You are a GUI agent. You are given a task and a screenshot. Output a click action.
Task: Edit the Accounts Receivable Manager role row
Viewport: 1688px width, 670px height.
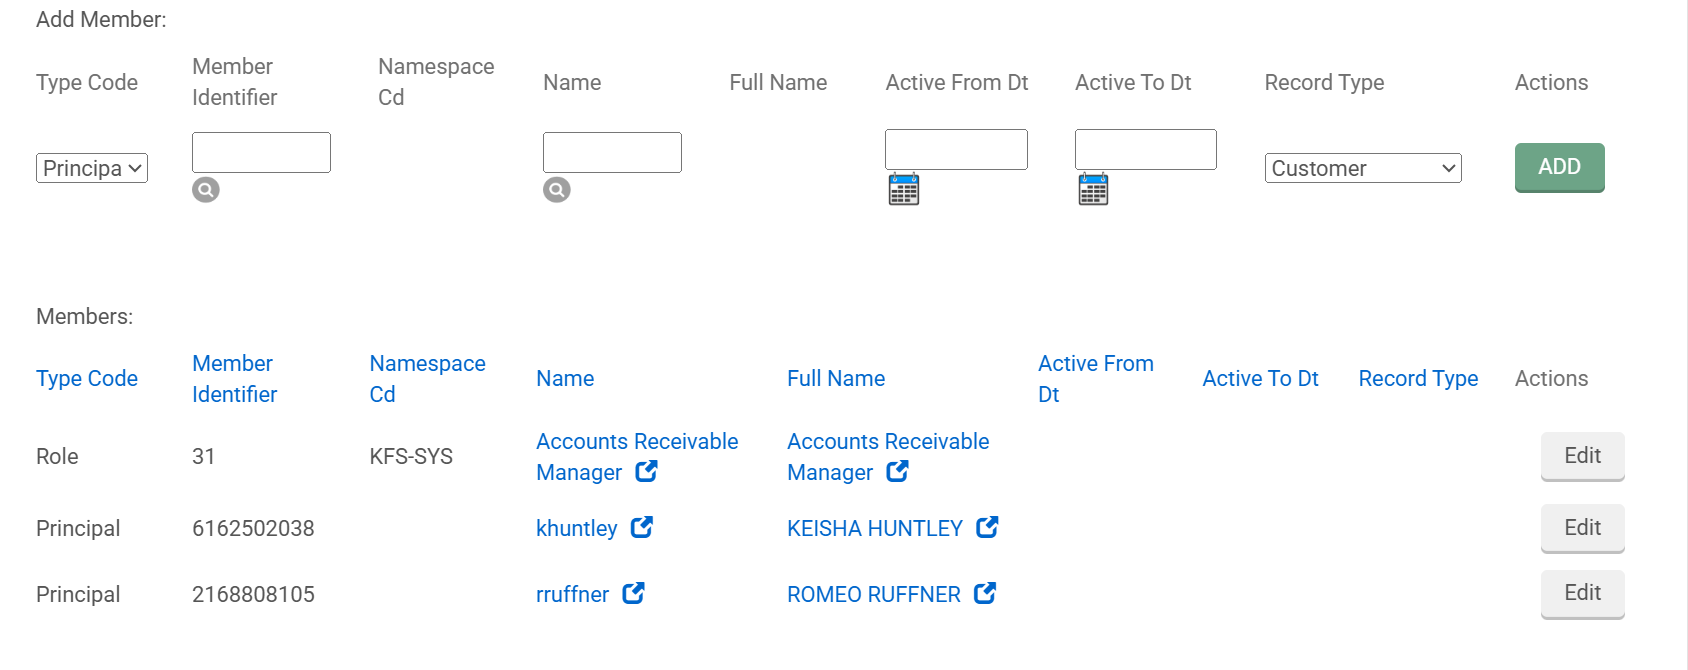click(1582, 456)
